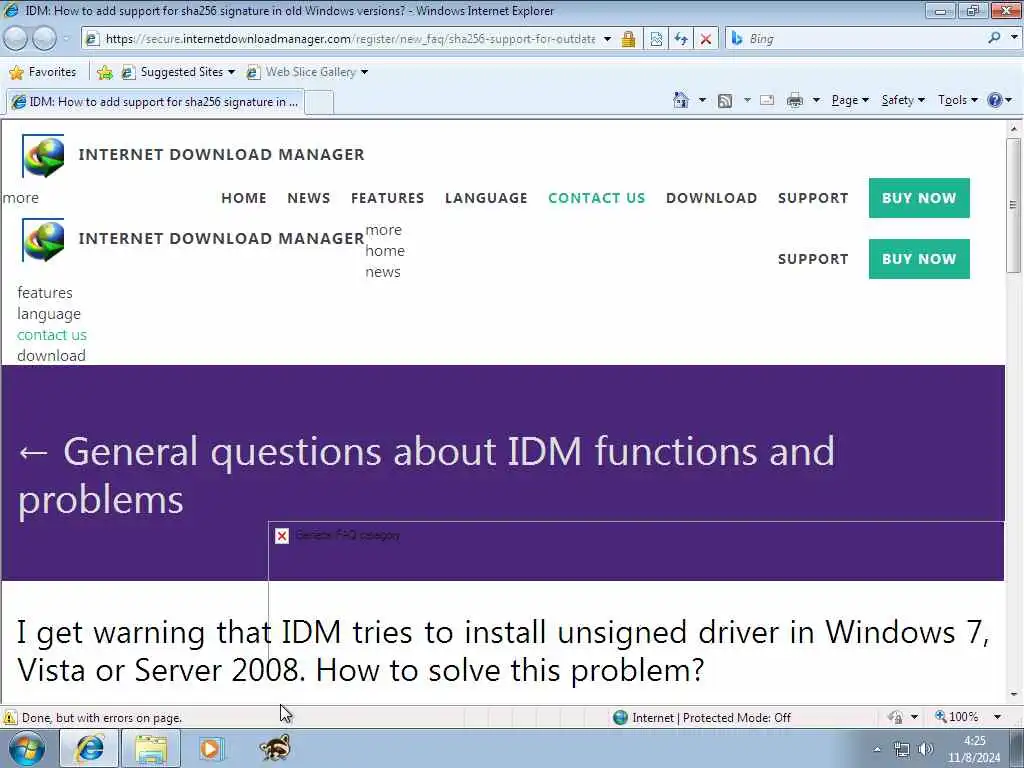Click the browser Back button
The height and width of the screenshot is (768, 1024).
click(16, 39)
